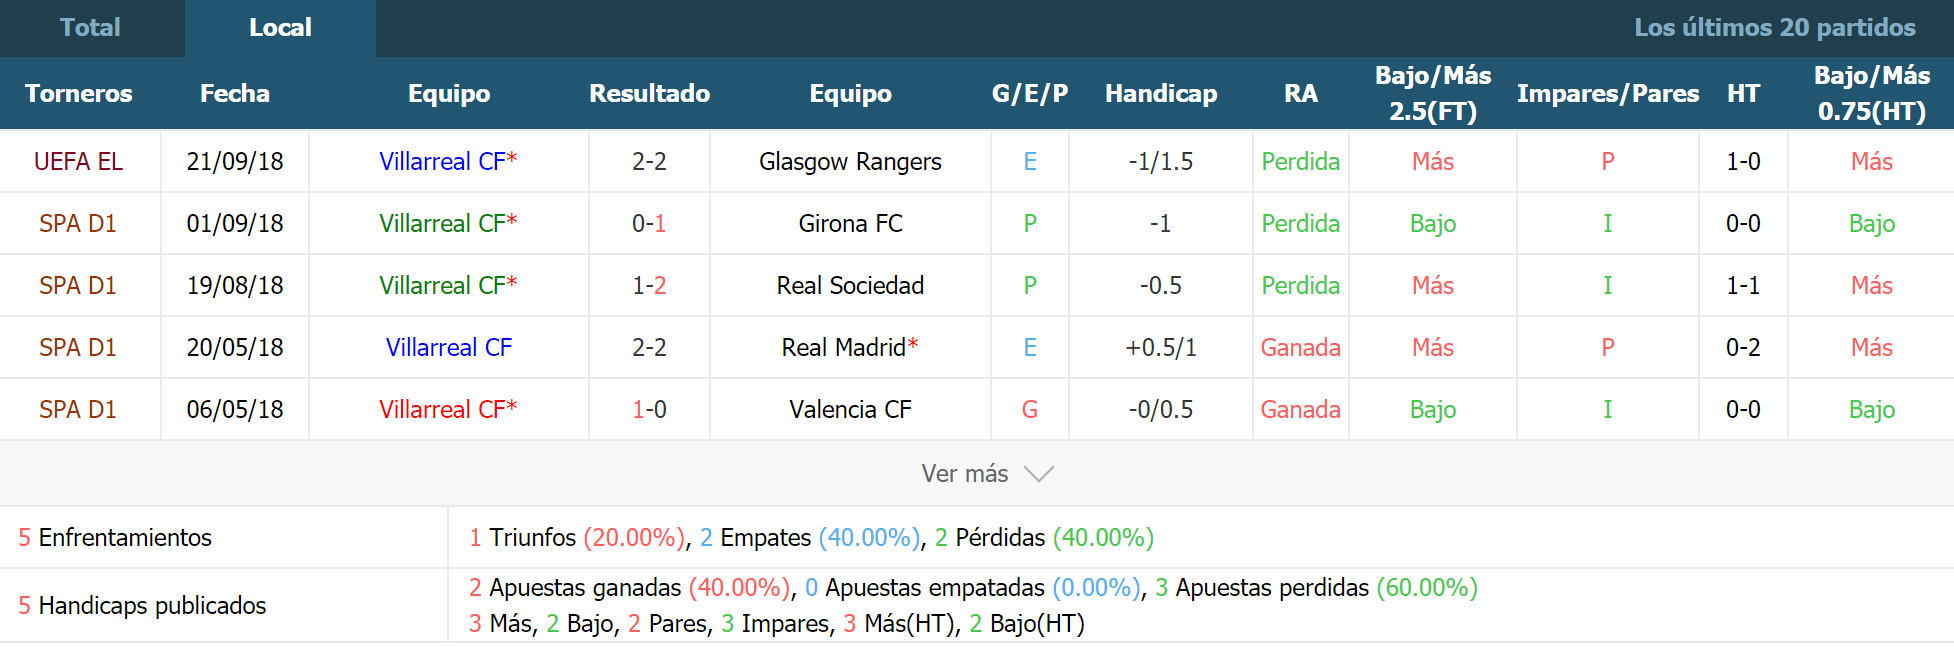Open Glasgow Rangers team link
Screen dimensions: 1954x647
pyautogui.click(x=850, y=162)
